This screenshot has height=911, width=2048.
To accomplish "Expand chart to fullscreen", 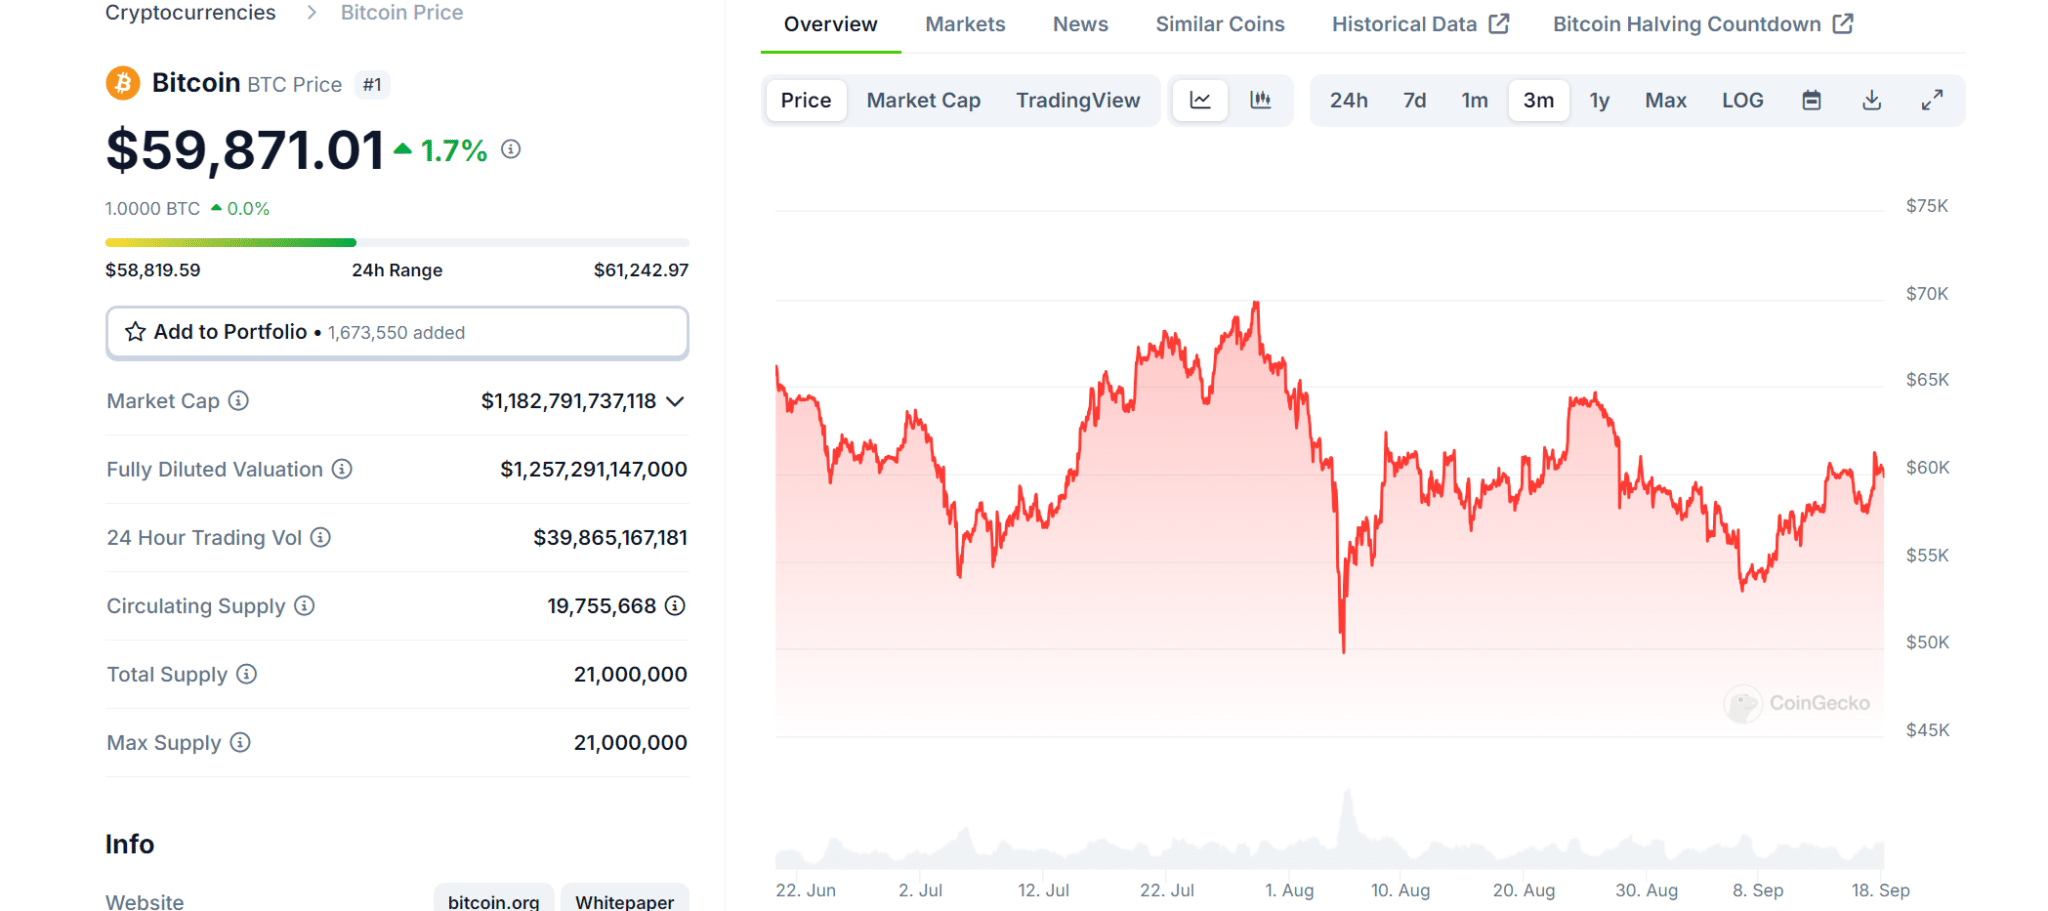I will 1932,100.
